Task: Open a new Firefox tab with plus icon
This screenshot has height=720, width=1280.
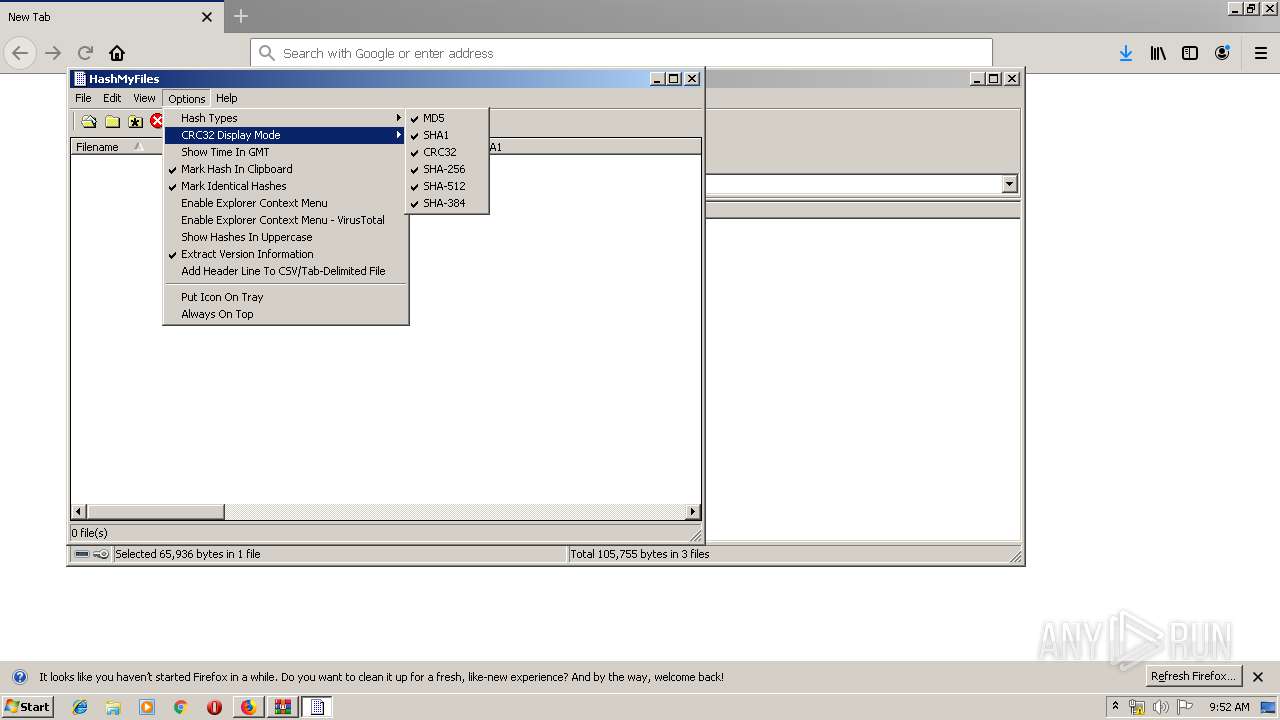Action: [241, 16]
